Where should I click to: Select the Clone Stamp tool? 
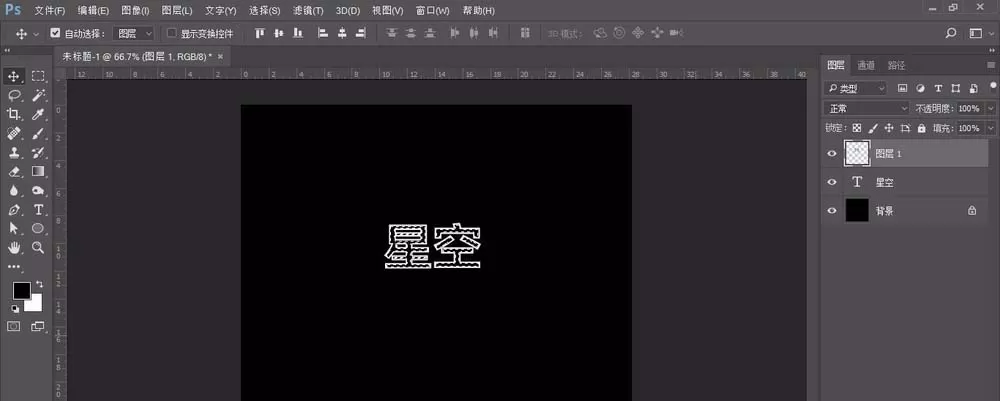[x=13, y=152]
